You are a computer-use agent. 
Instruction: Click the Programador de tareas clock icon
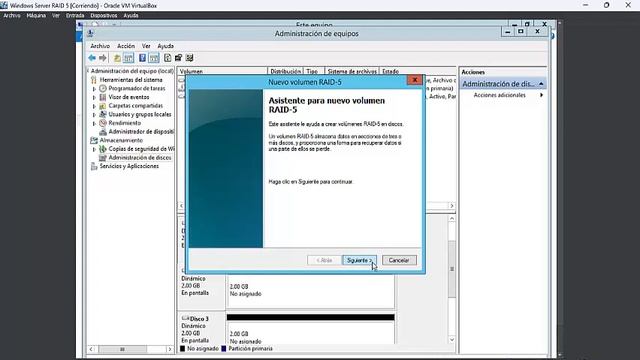pos(103,89)
